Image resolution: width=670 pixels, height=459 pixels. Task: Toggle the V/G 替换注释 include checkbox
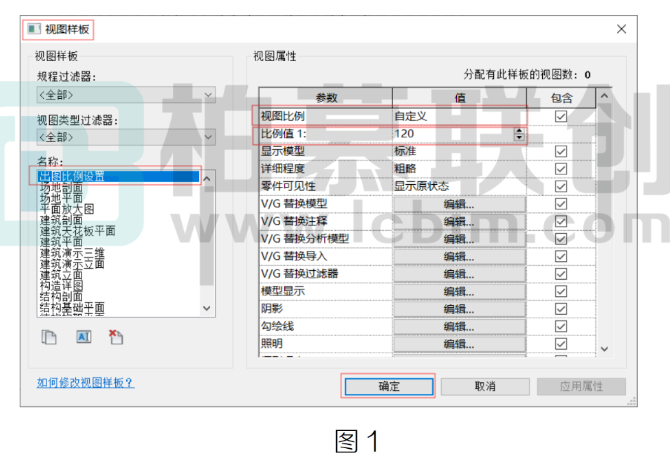[561, 221]
